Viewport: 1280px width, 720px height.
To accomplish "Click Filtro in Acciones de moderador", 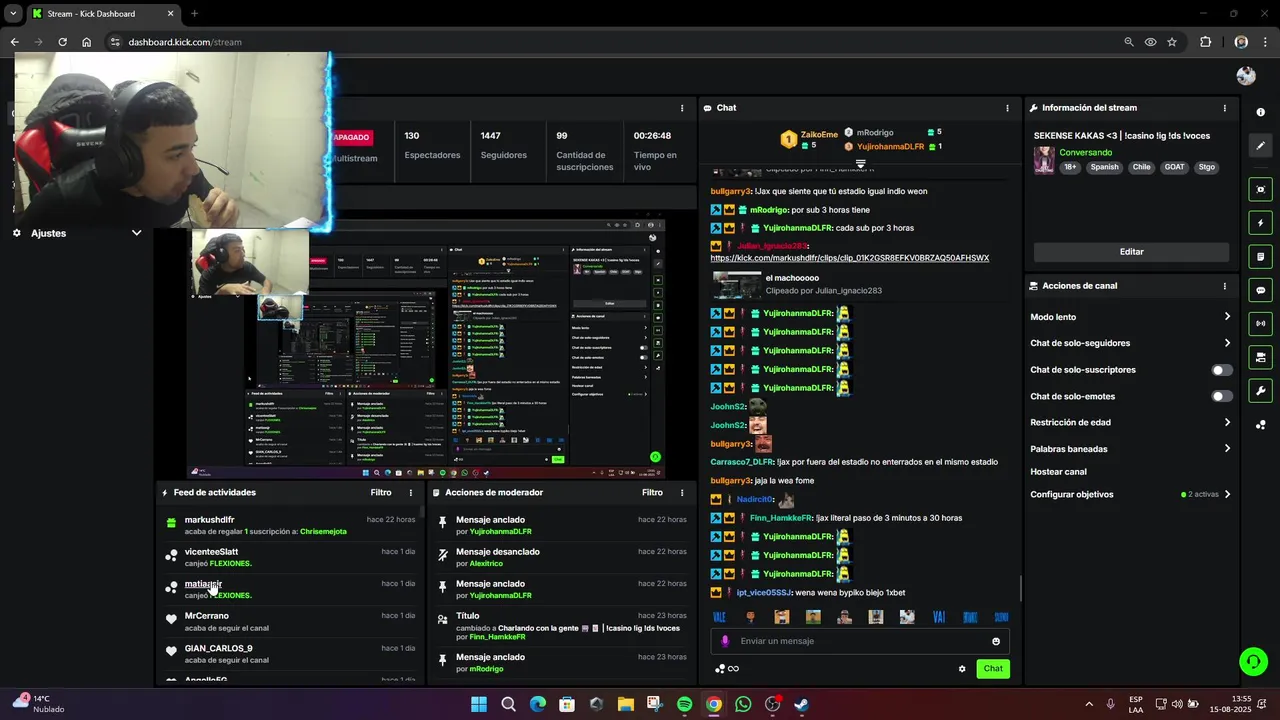I will [652, 493].
